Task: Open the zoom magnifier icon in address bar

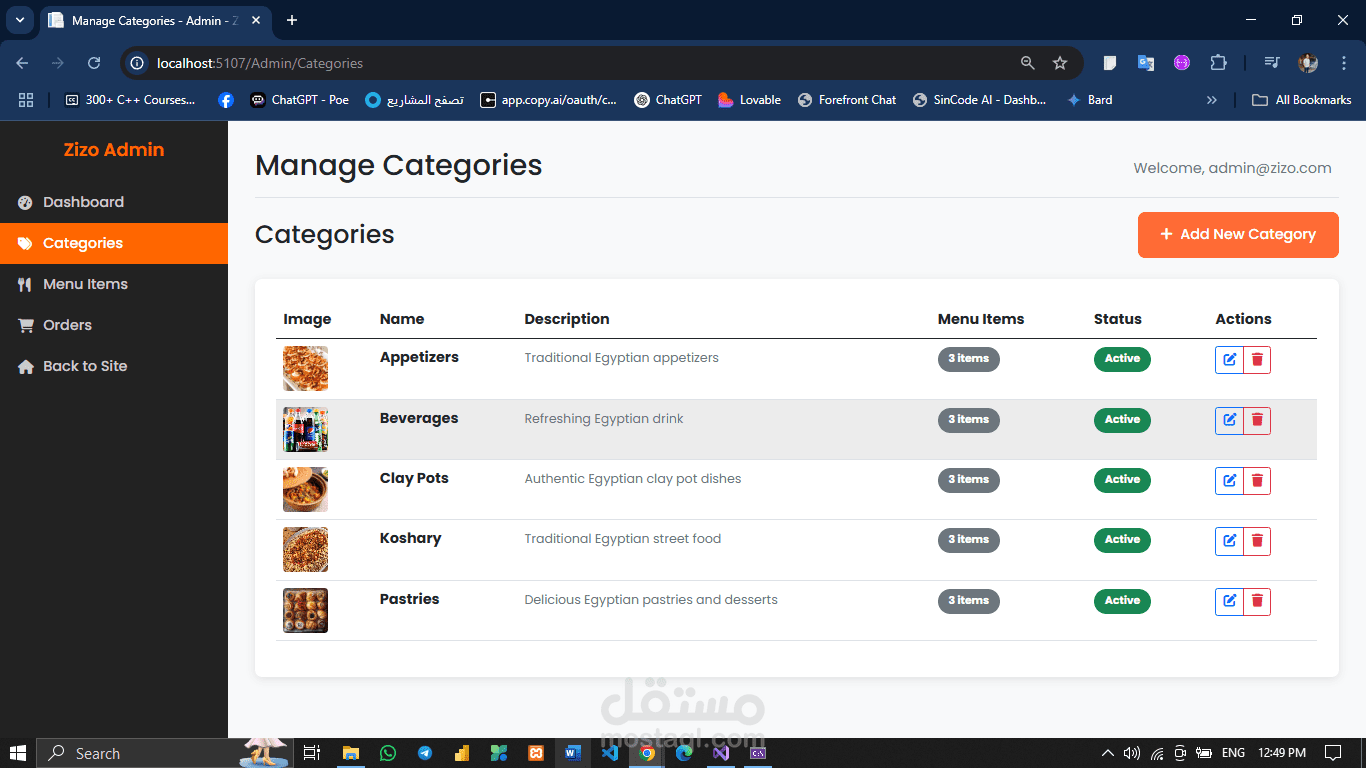Action: pyautogui.click(x=1027, y=63)
